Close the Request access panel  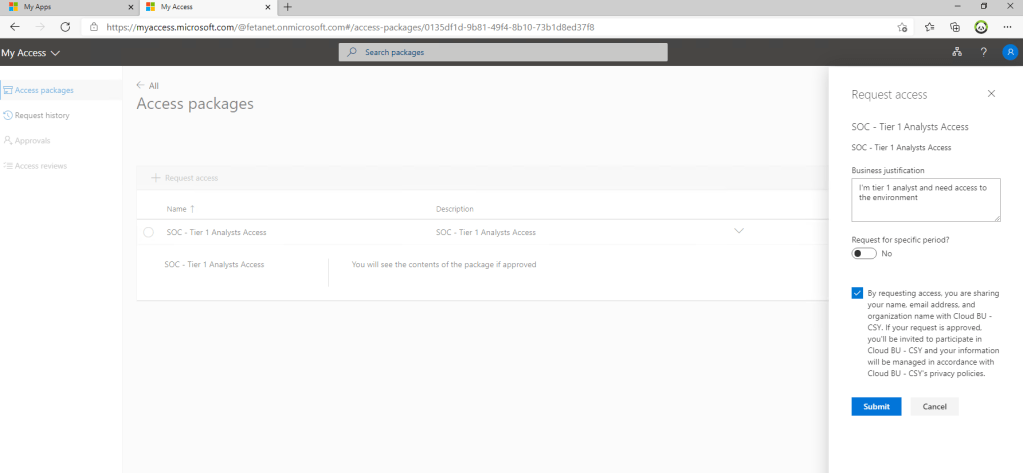tap(991, 93)
